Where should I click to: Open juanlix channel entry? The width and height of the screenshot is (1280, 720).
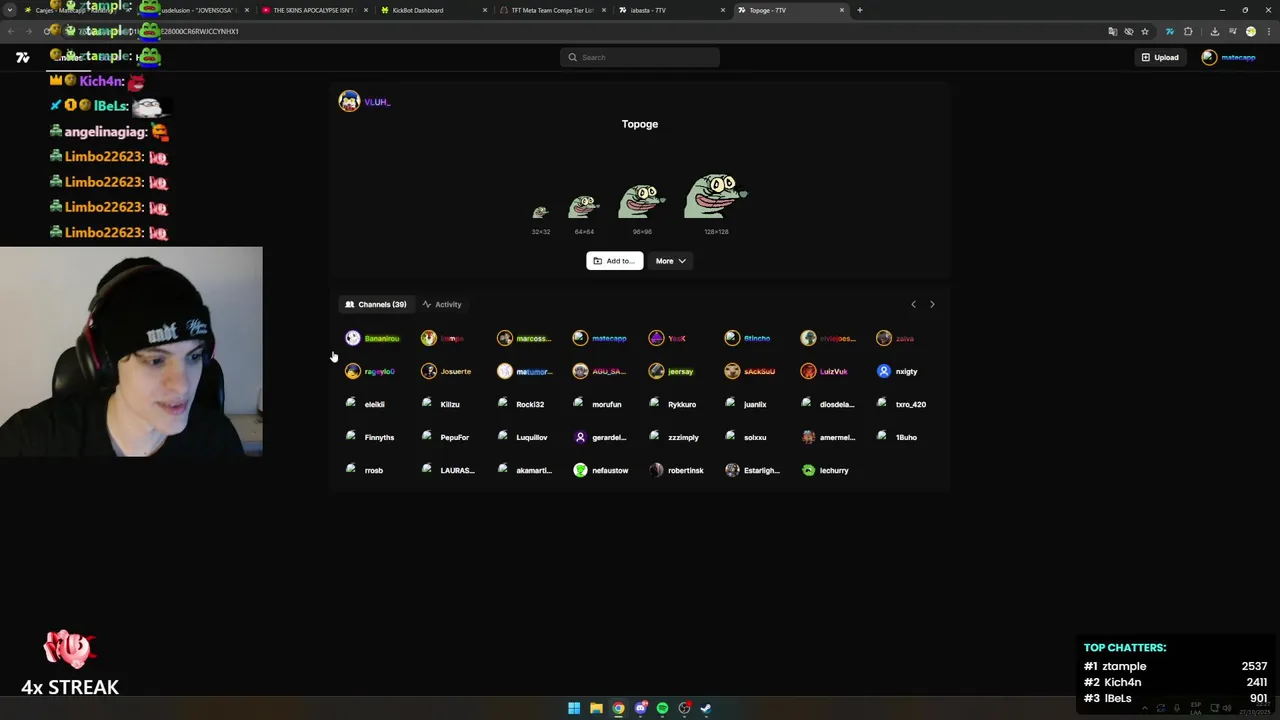[x=746, y=404]
